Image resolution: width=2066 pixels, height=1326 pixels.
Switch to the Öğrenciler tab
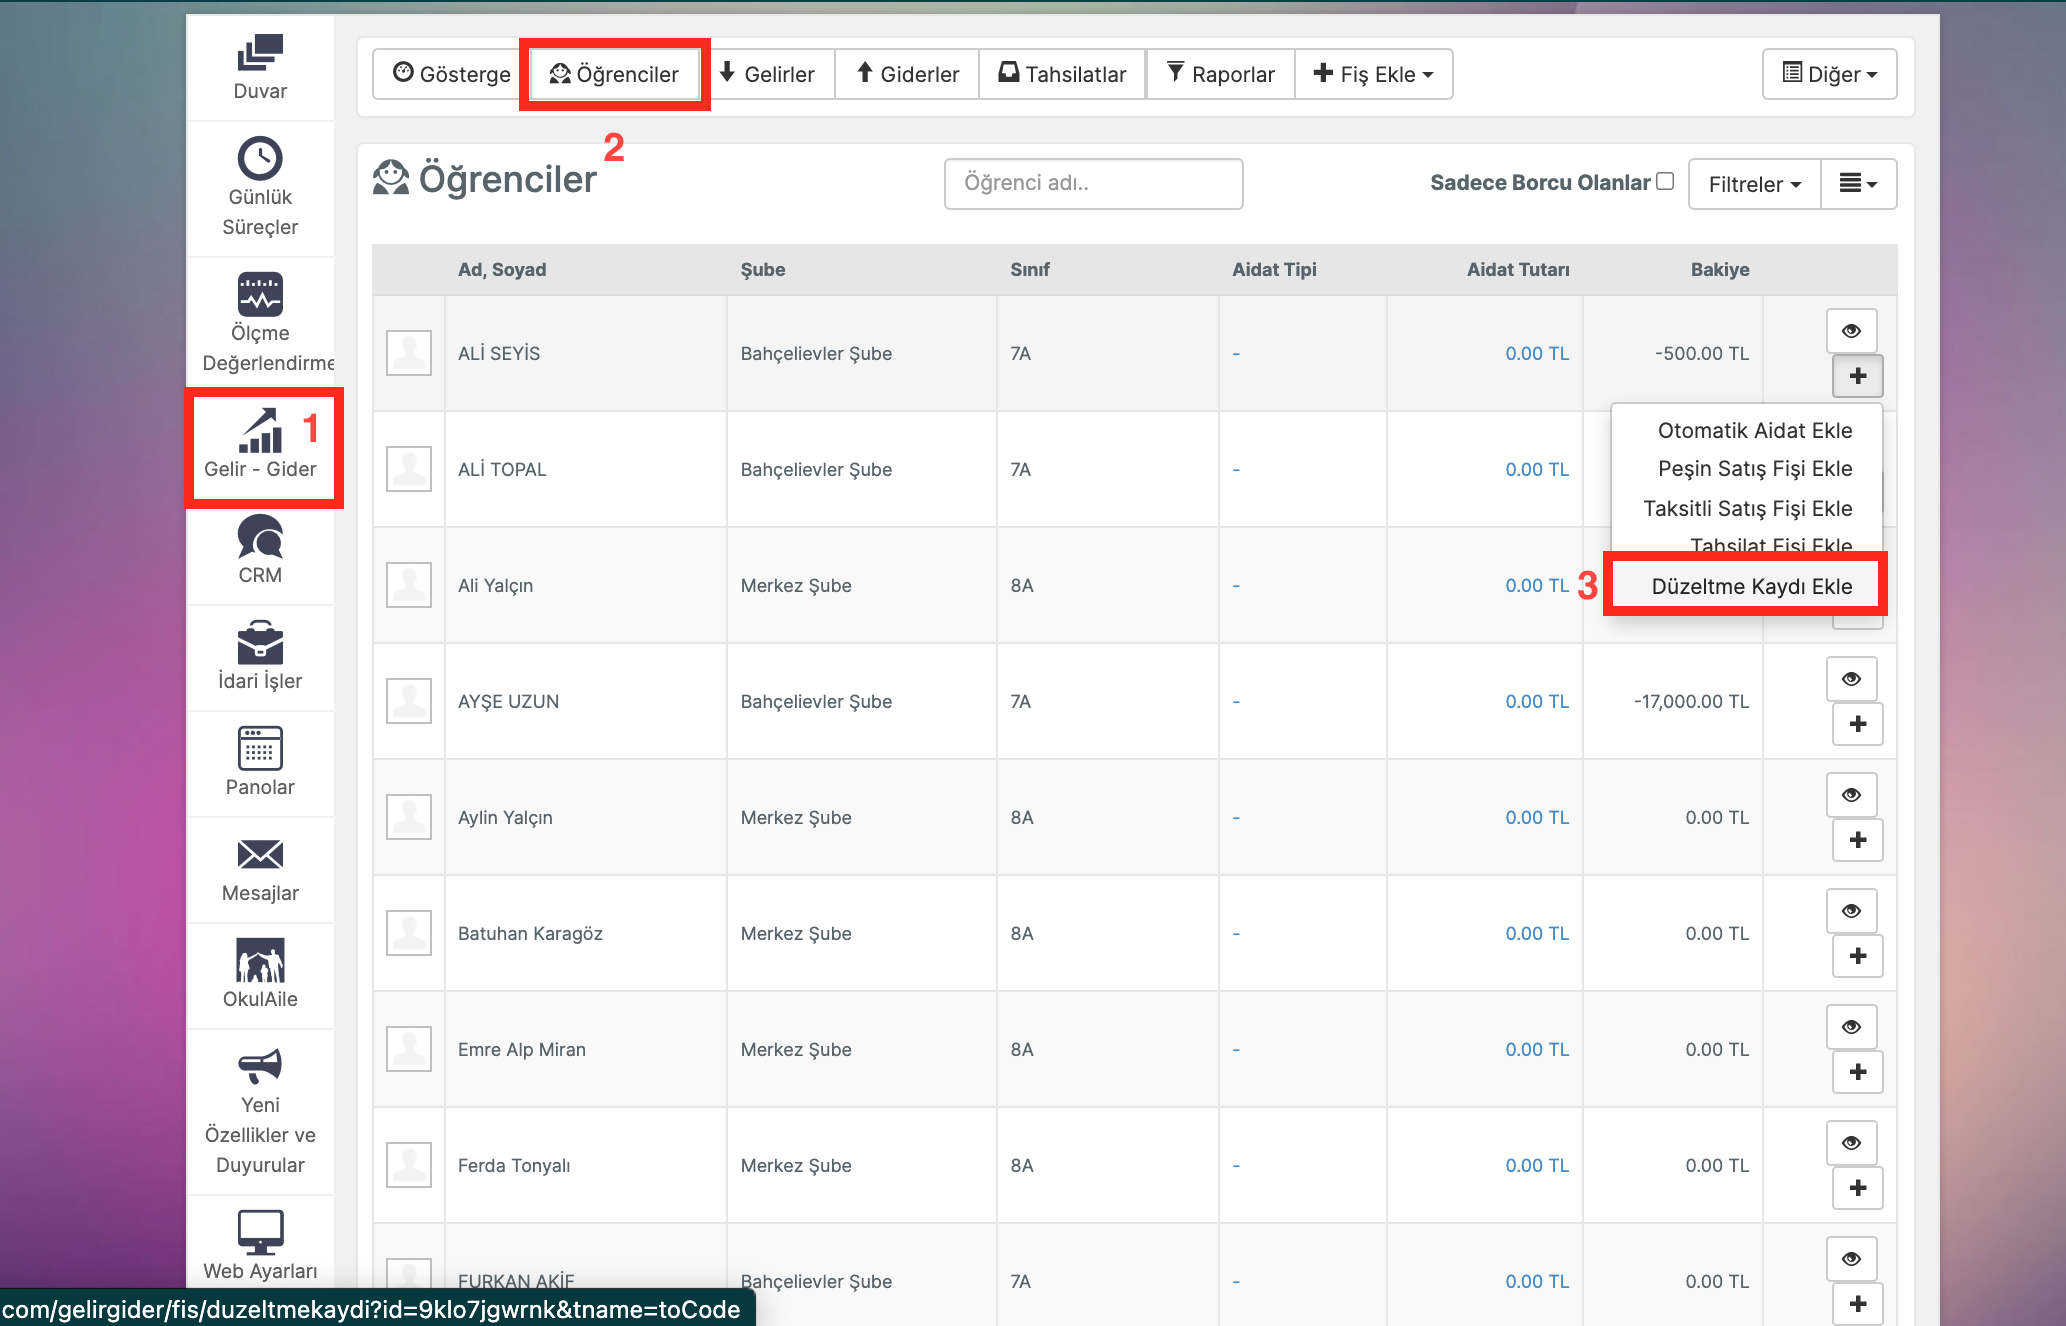click(614, 74)
